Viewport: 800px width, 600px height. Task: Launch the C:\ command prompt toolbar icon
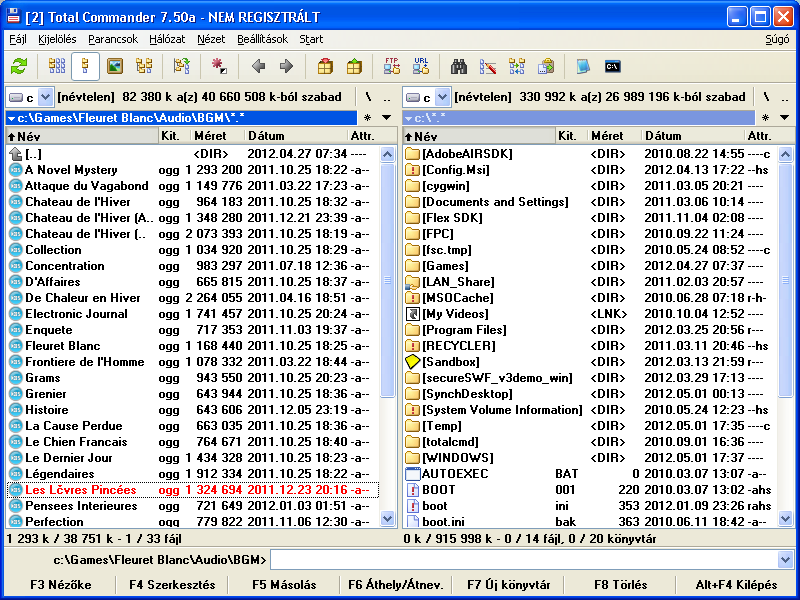pyautogui.click(x=612, y=66)
